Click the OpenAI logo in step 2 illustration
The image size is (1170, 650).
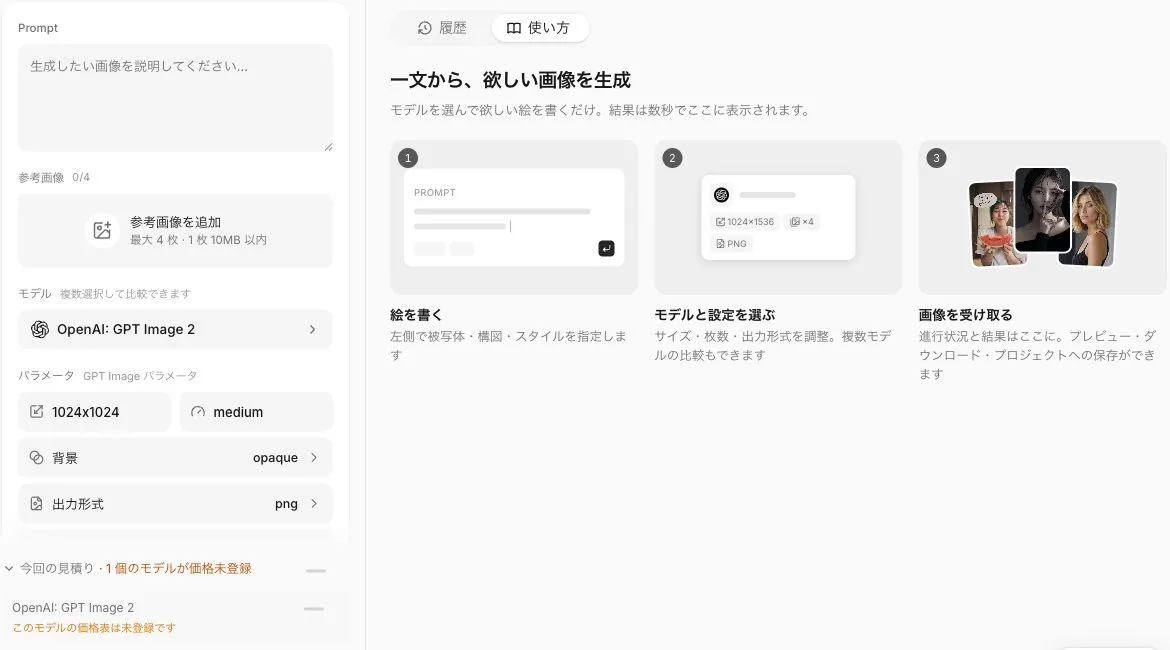click(x=722, y=195)
